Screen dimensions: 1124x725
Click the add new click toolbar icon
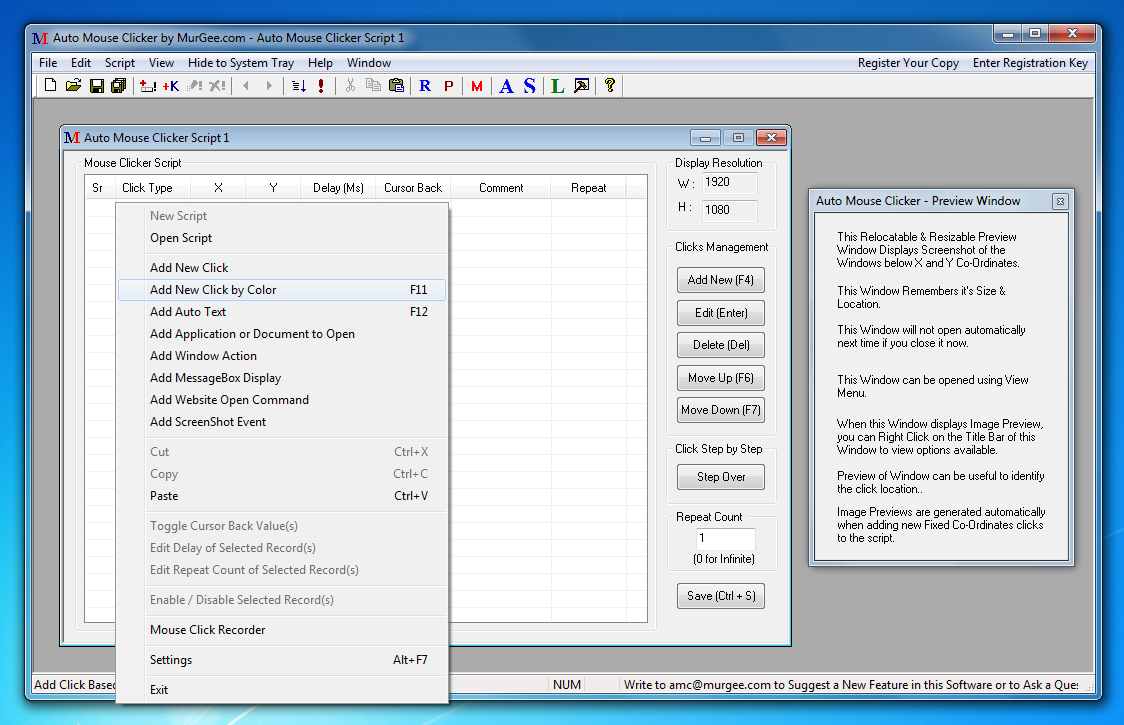[x=148, y=85]
